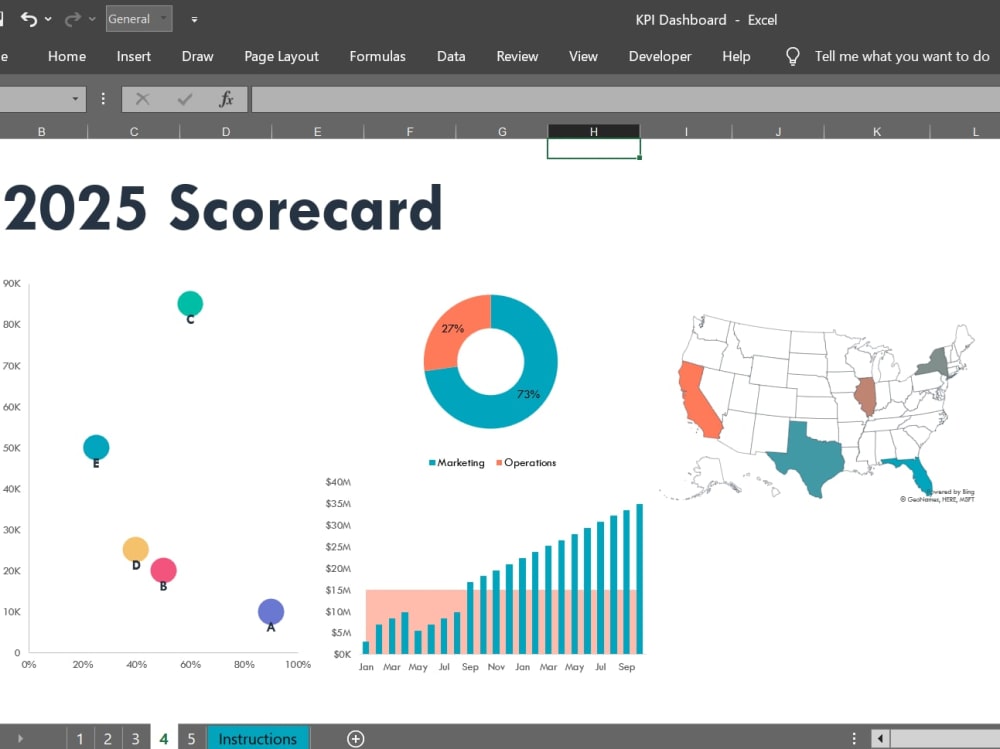Open Customize Quick Access Toolbar arrow

(195, 20)
